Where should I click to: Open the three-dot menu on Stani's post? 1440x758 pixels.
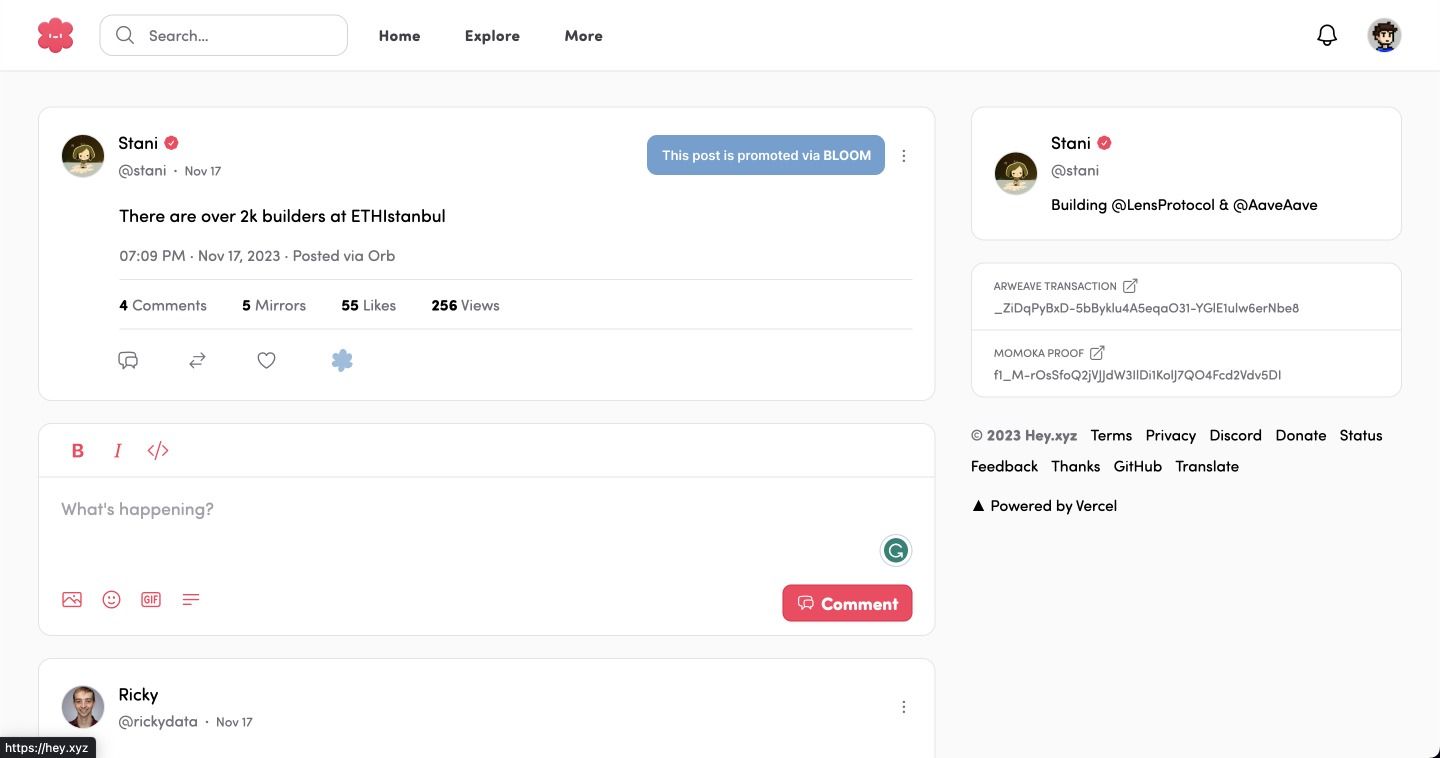[x=904, y=156]
